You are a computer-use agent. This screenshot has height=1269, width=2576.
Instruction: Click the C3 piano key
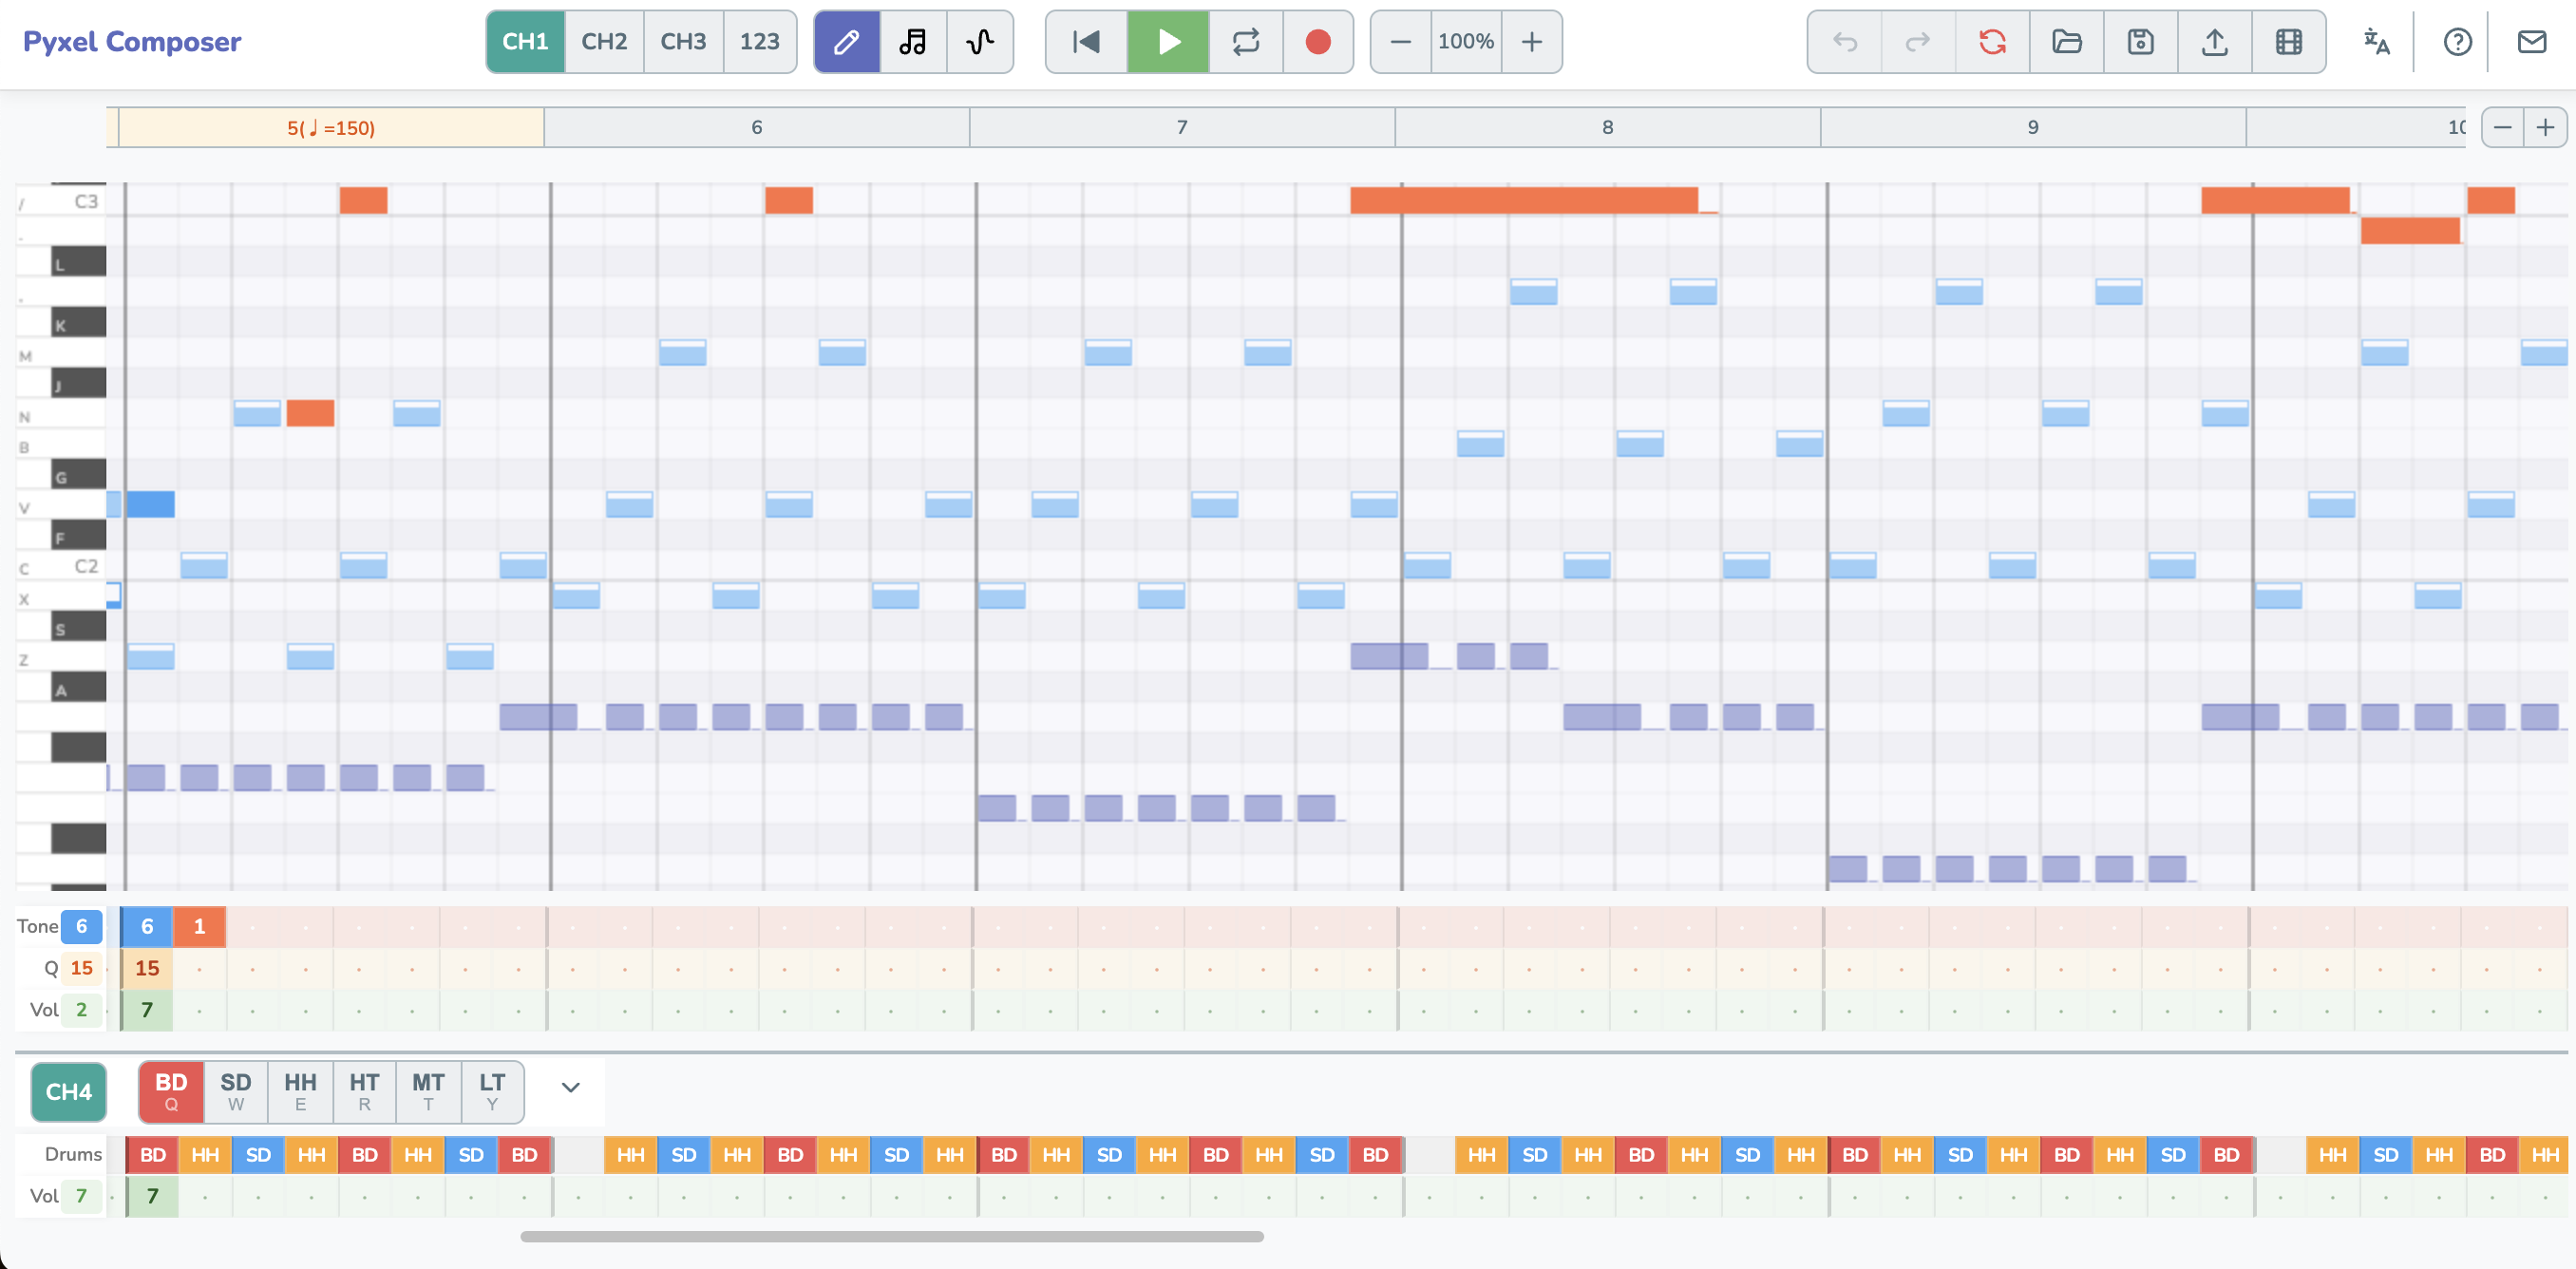click(61, 201)
